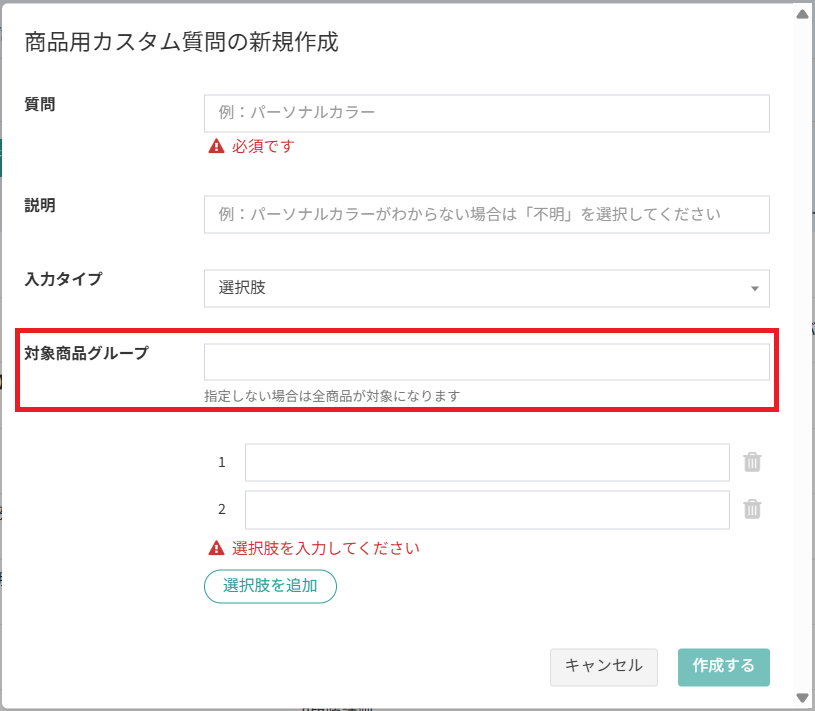Viewport: 815px width, 711px height.
Task: Click the trash icon for choice 2
Action: [x=753, y=509]
